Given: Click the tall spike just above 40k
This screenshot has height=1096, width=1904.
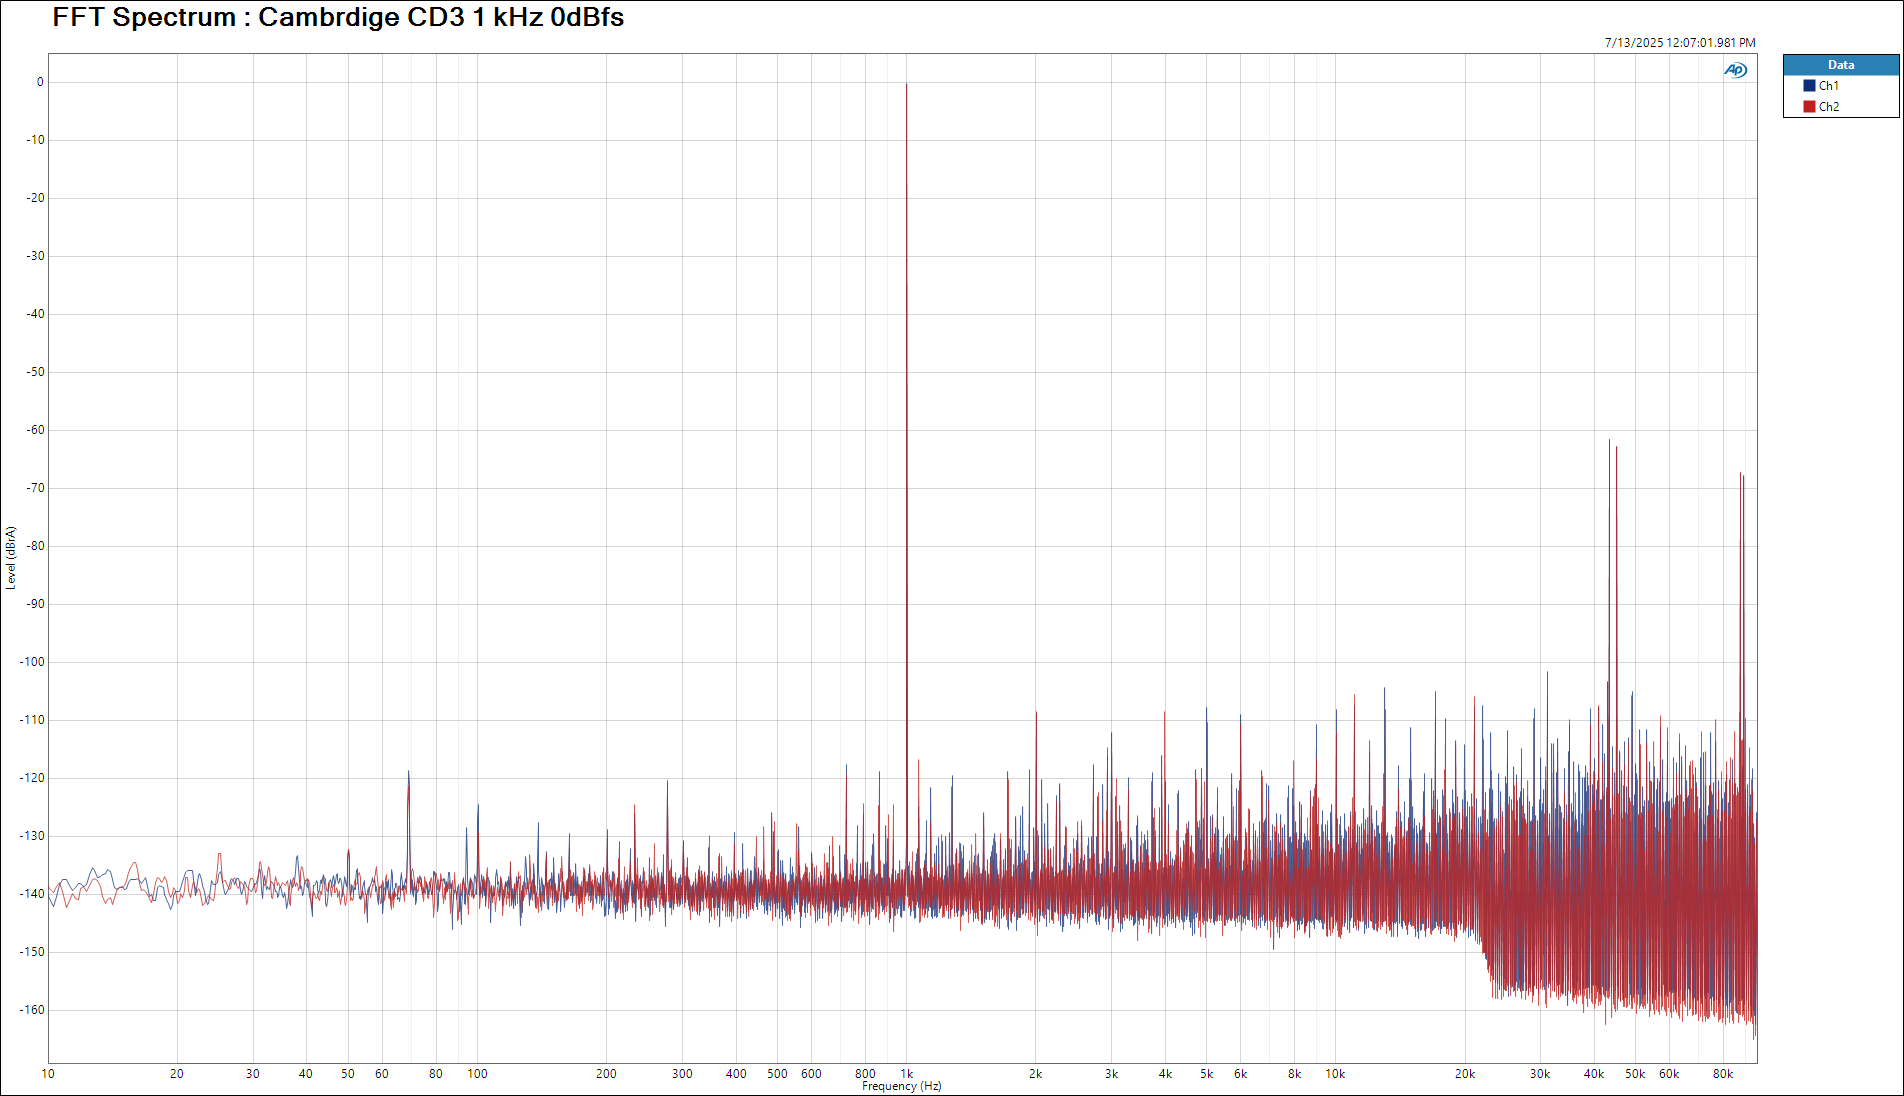Looking at the screenshot, I should [1610, 442].
